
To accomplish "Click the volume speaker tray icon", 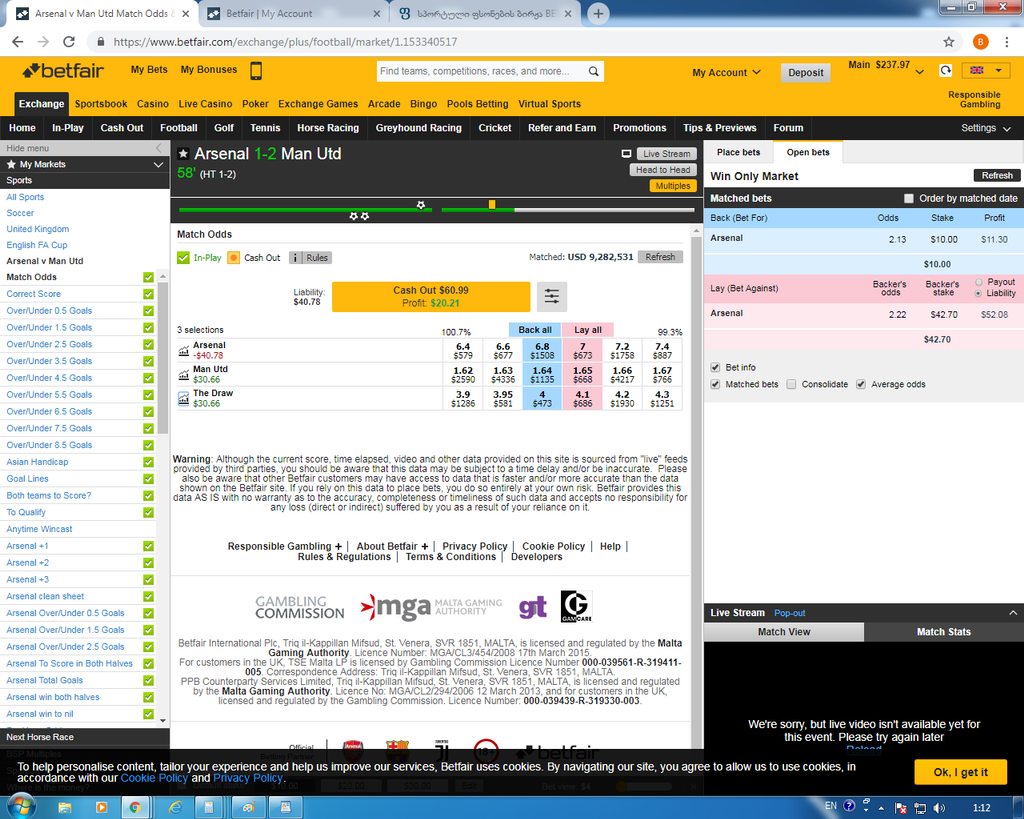I will point(939,808).
